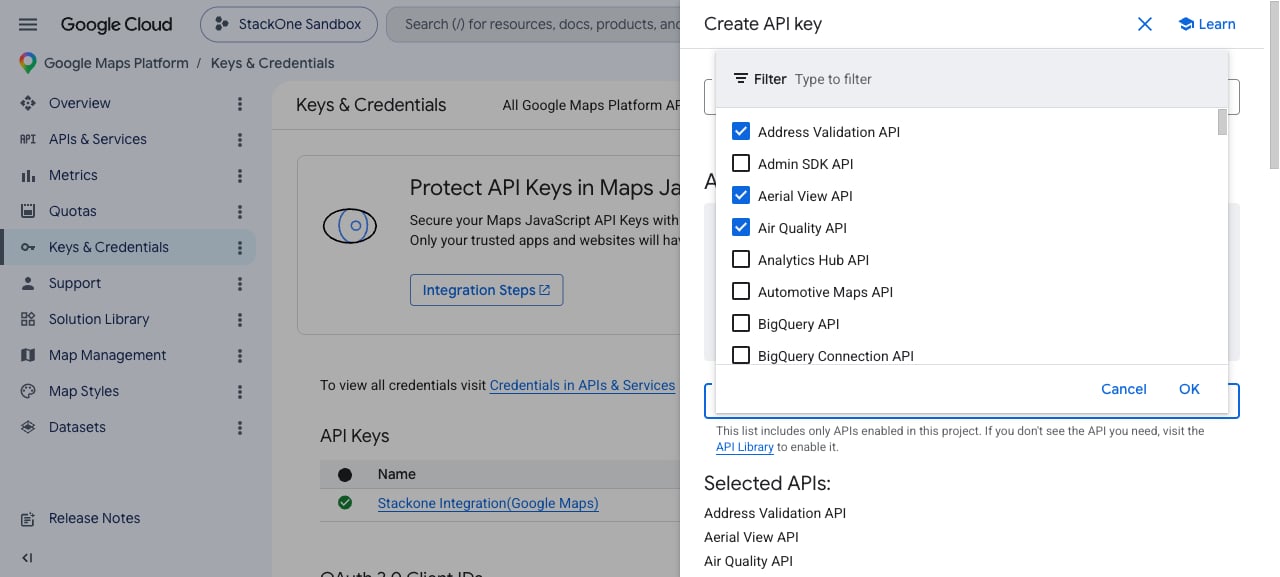Open more options for Quotas

click(240, 211)
